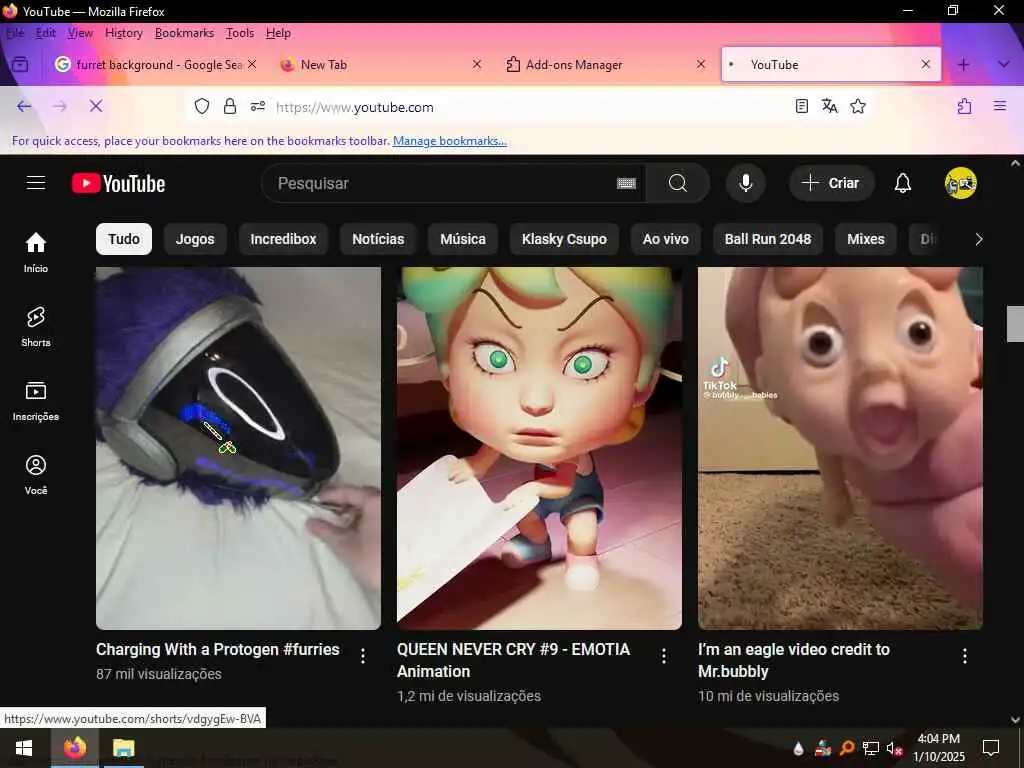Click the URL address bar
Image resolution: width=1024 pixels, height=768 pixels.
pyautogui.click(x=529, y=106)
